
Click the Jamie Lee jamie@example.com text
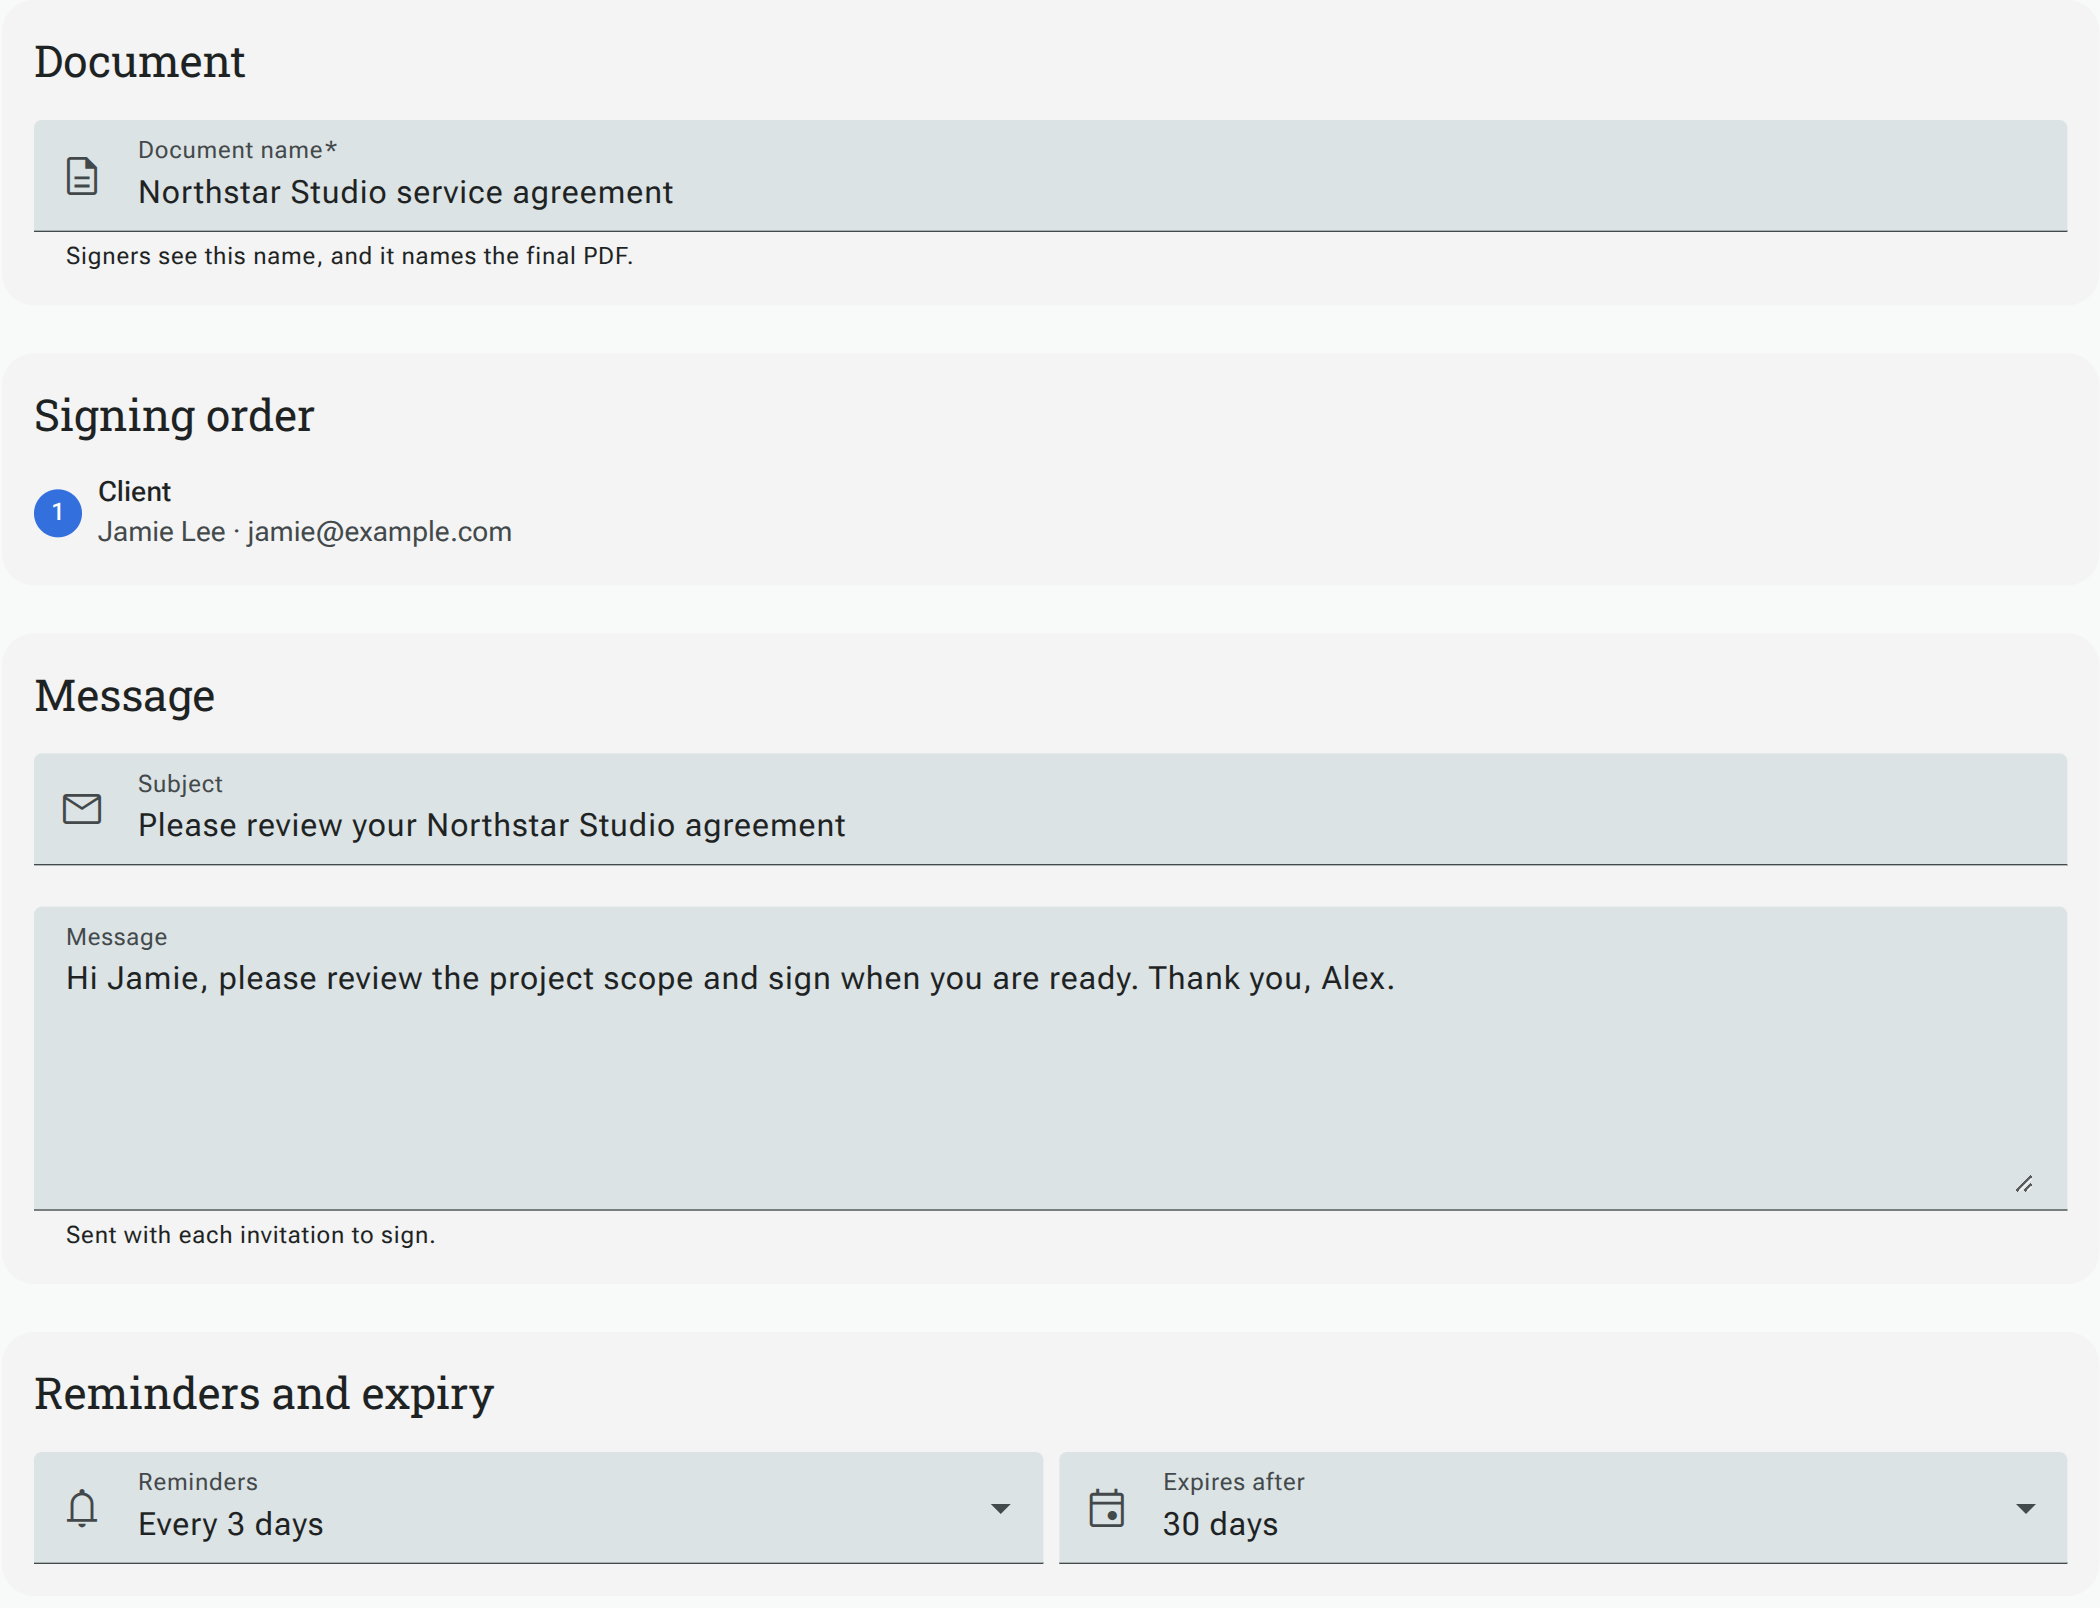pos(305,532)
